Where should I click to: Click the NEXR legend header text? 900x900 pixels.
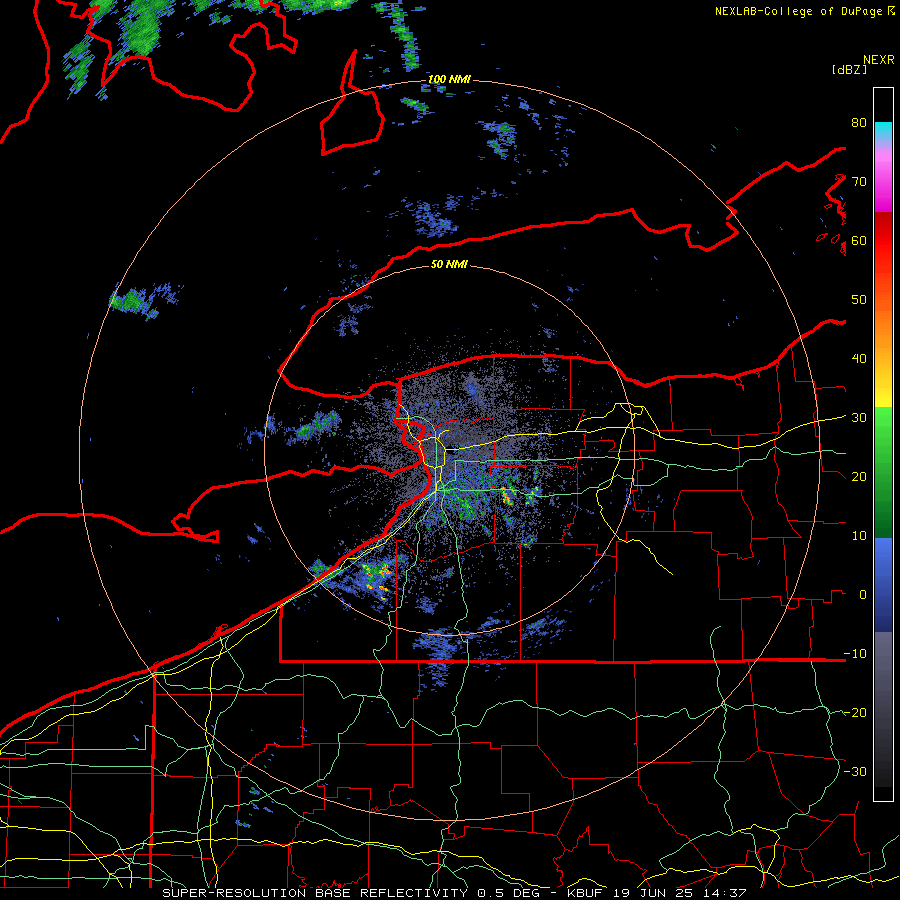(879, 60)
